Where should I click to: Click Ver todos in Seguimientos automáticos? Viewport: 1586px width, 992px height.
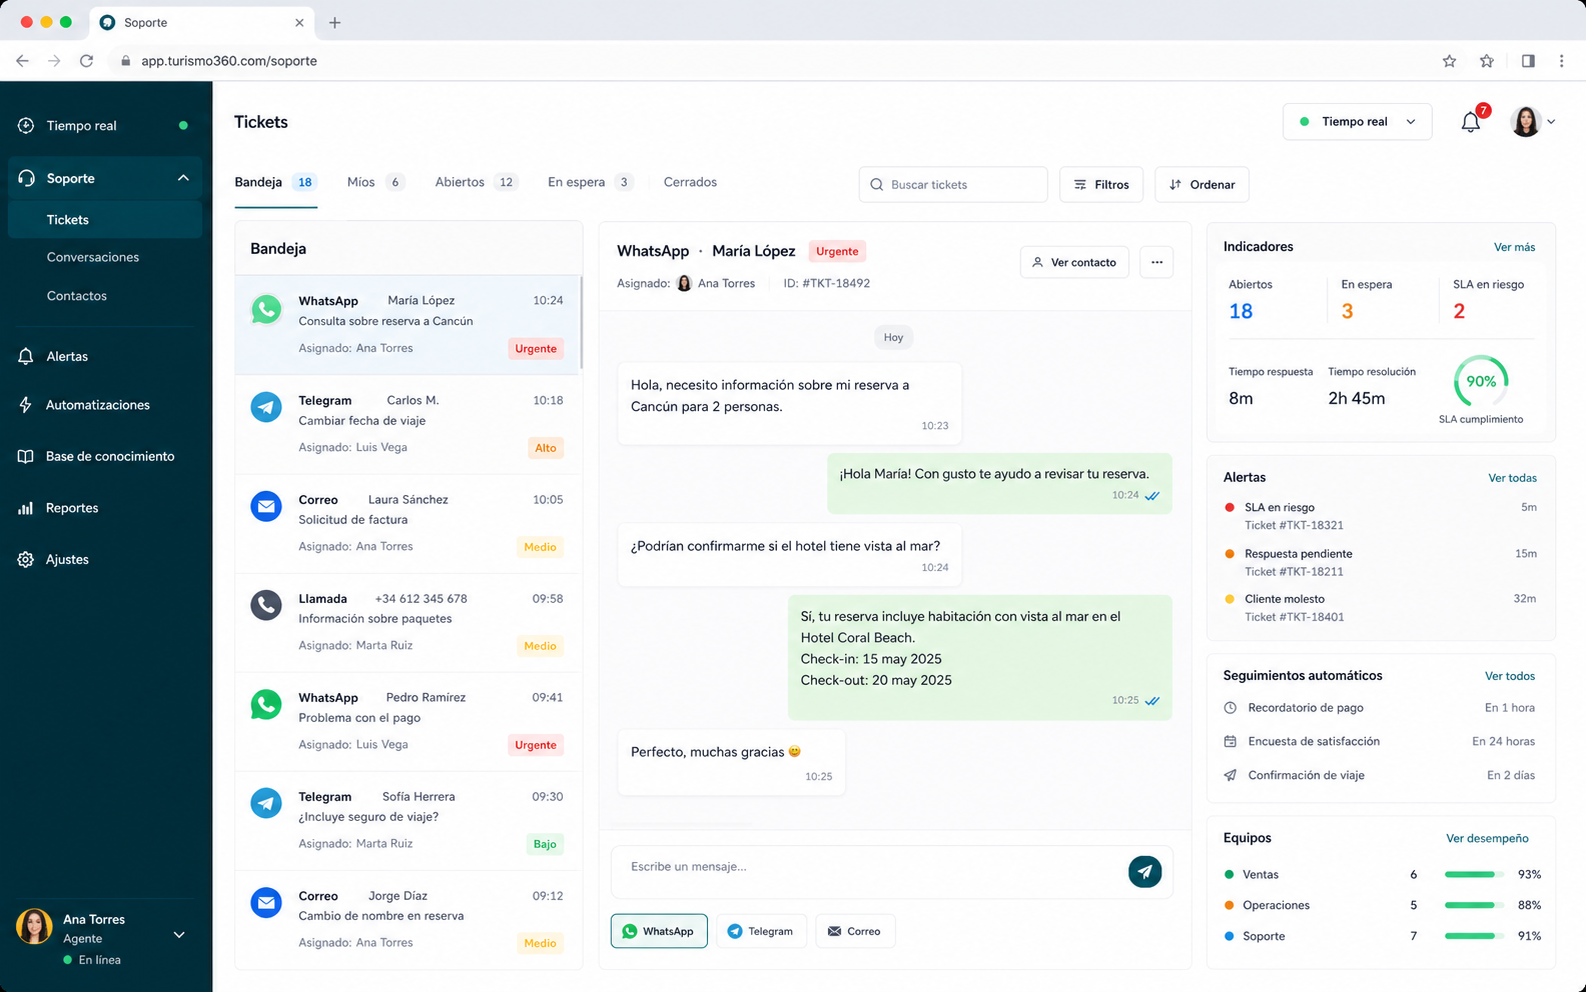coord(1509,676)
